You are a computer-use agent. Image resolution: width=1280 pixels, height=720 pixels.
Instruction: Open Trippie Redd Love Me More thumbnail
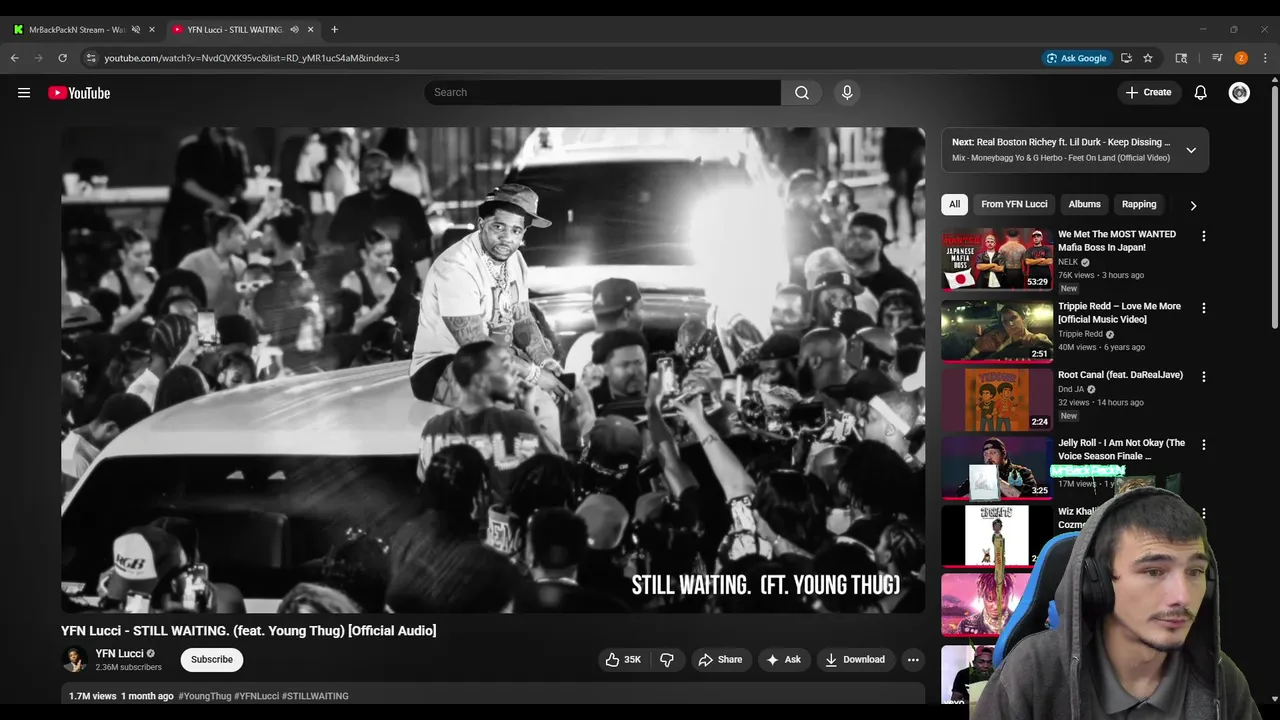pos(997,331)
